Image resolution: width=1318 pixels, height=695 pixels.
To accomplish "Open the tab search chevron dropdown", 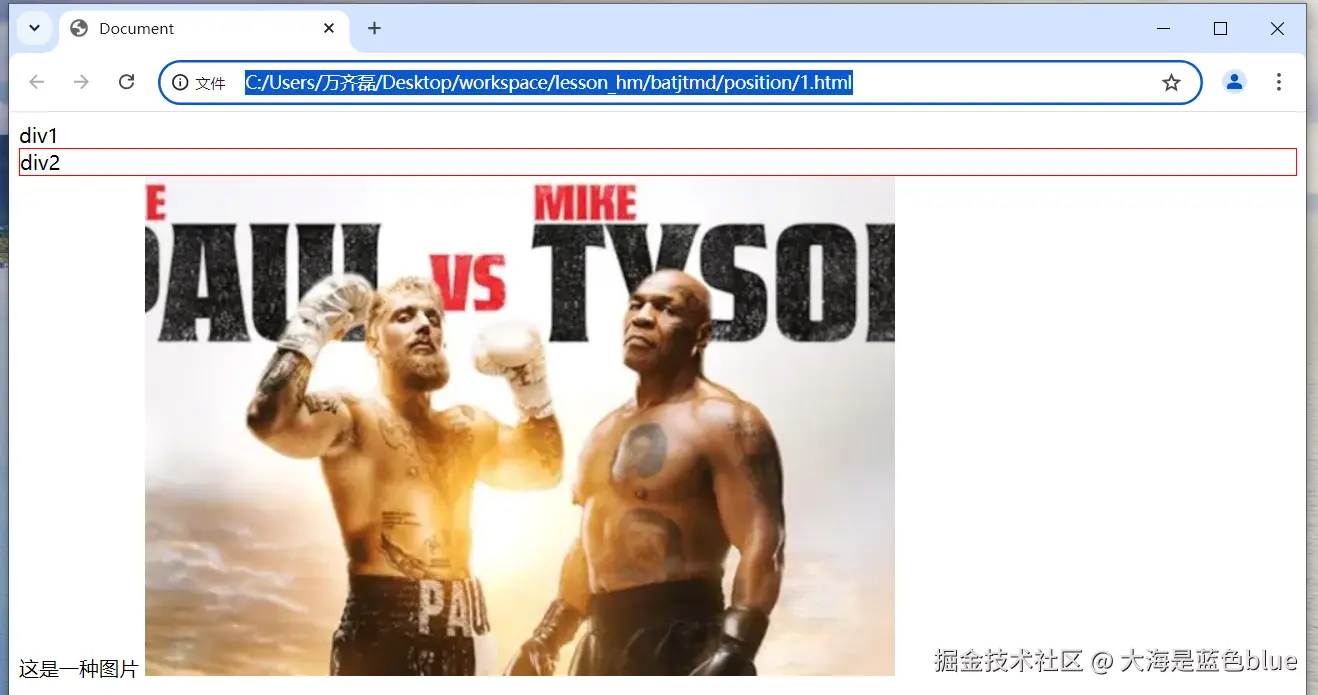I will pos(33,28).
